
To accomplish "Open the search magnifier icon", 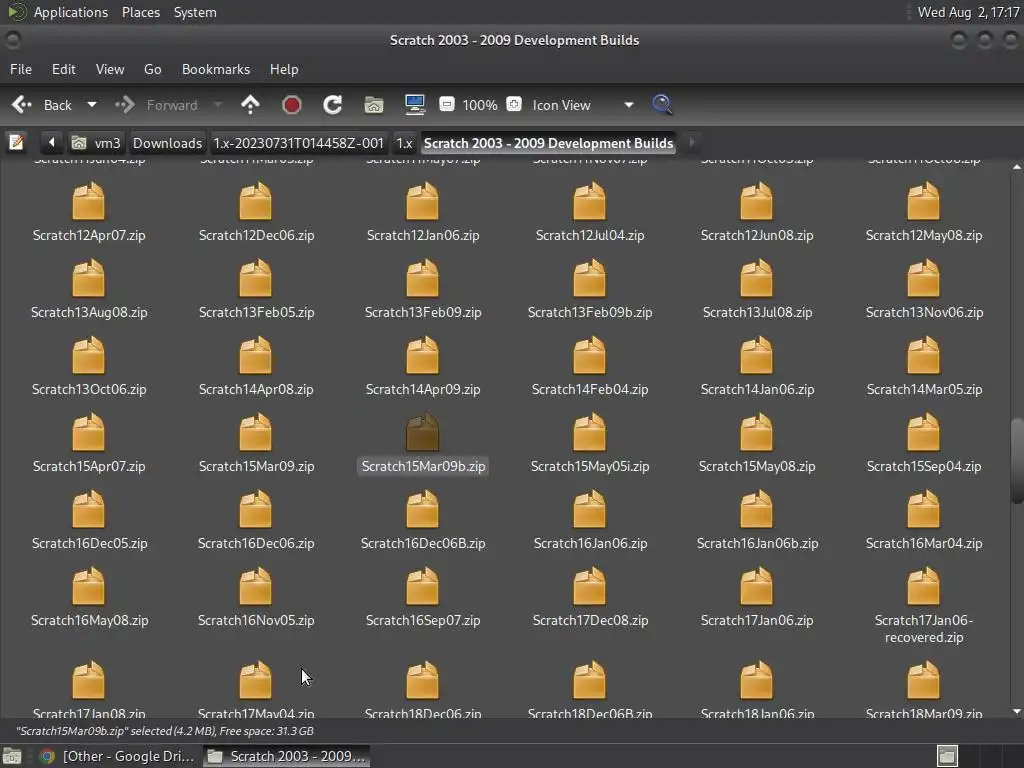I will pos(662,105).
